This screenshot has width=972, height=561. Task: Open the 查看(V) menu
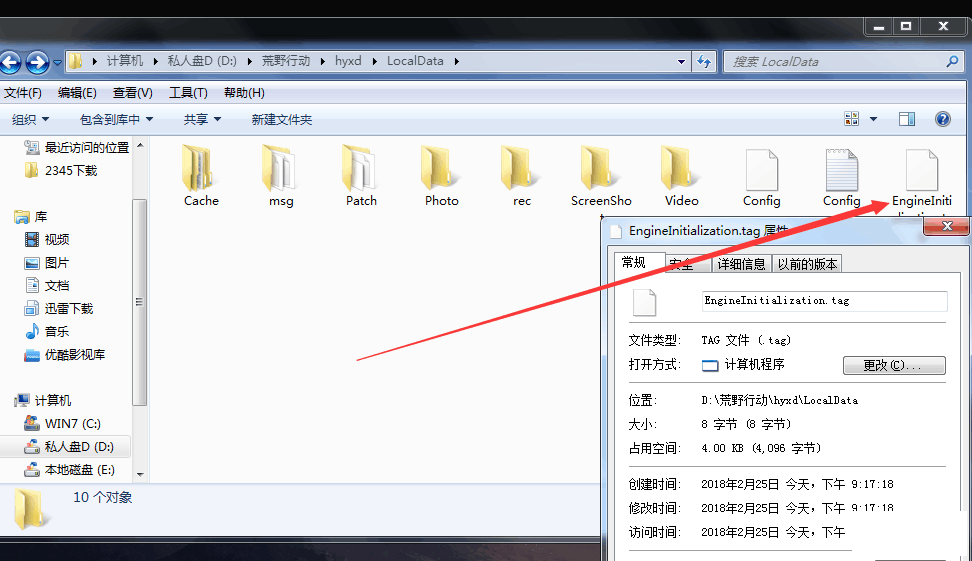click(133, 93)
